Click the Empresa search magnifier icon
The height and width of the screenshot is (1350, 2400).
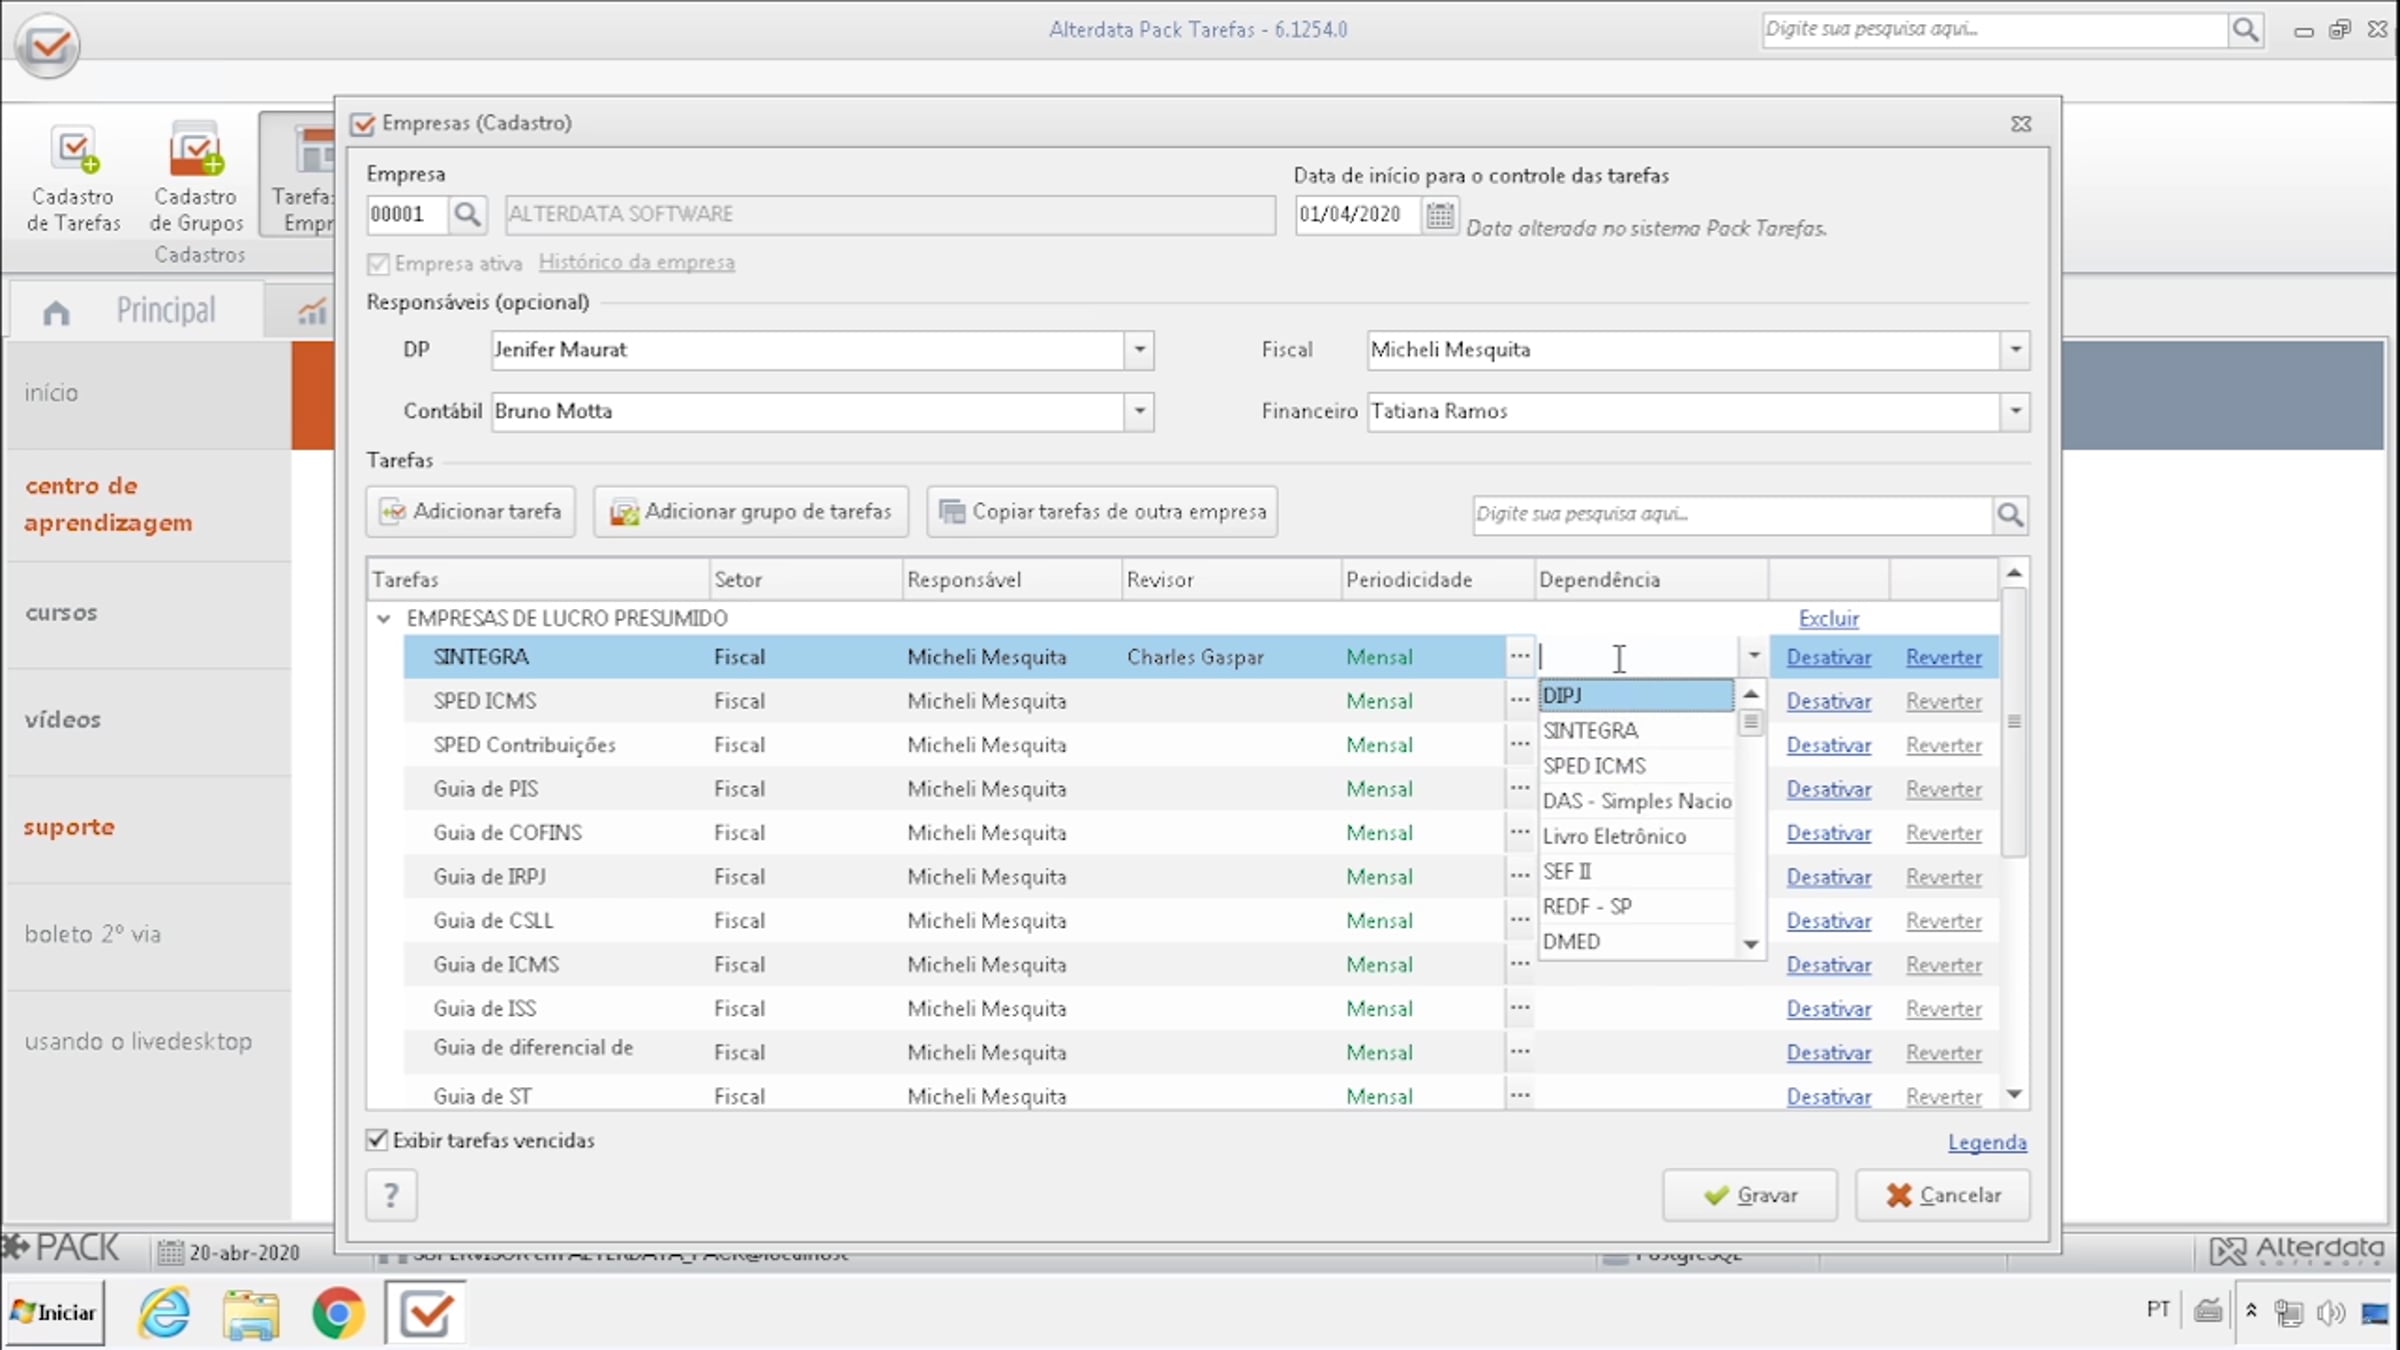tap(466, 214)
